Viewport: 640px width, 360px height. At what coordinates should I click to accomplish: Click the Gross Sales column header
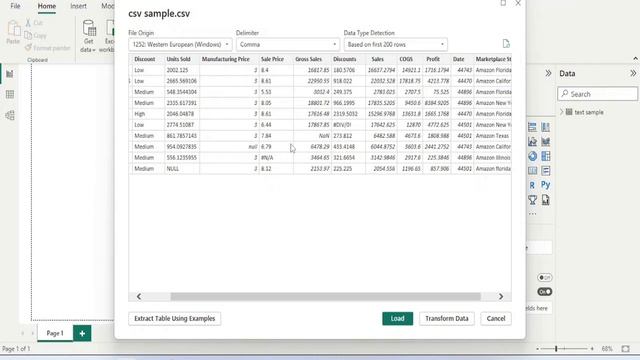pyautogui.click(x=312, y=59)
